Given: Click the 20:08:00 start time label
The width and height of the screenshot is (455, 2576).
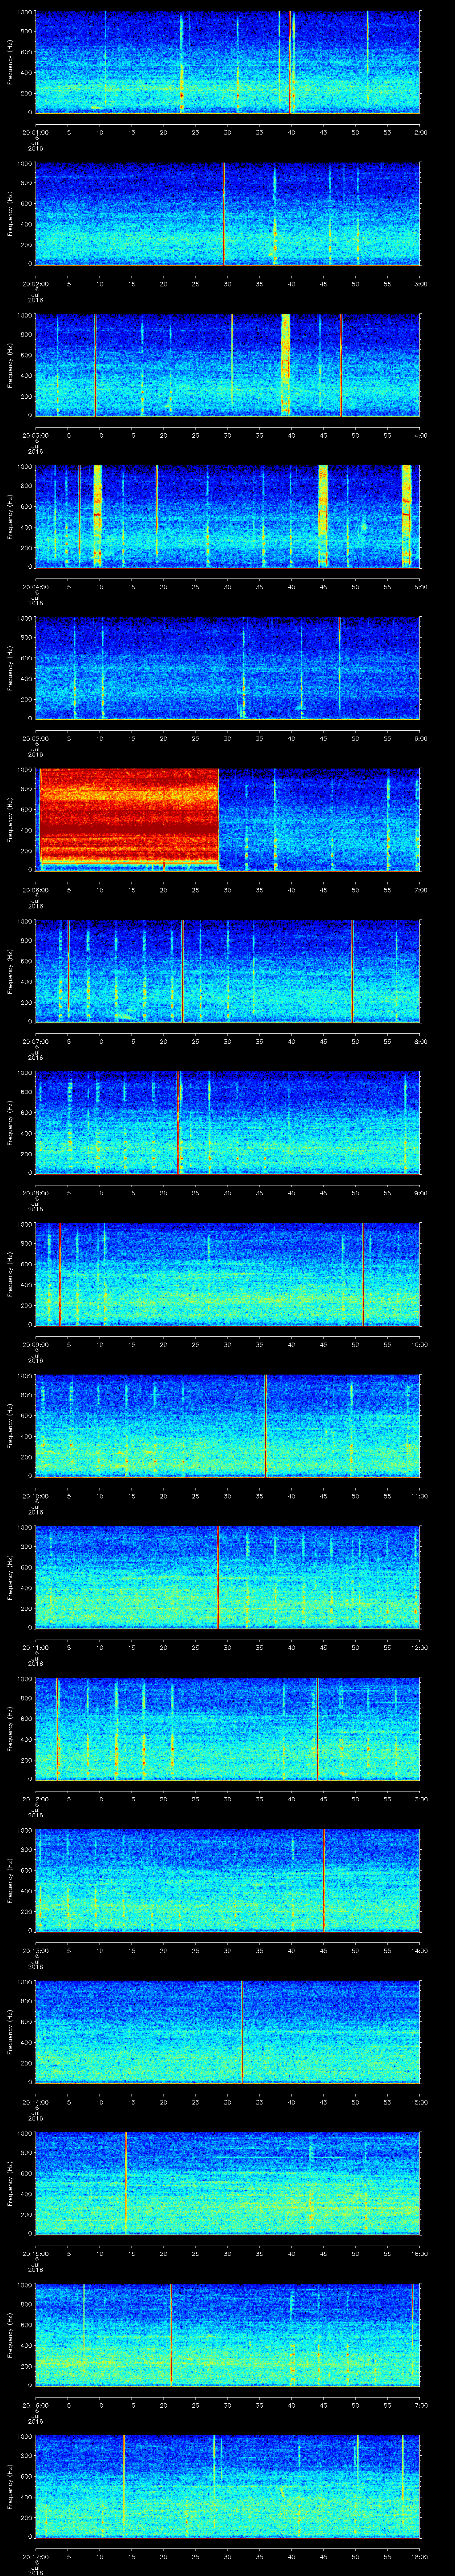Looking at the screenshot, I should click(x=35, y=1192).
